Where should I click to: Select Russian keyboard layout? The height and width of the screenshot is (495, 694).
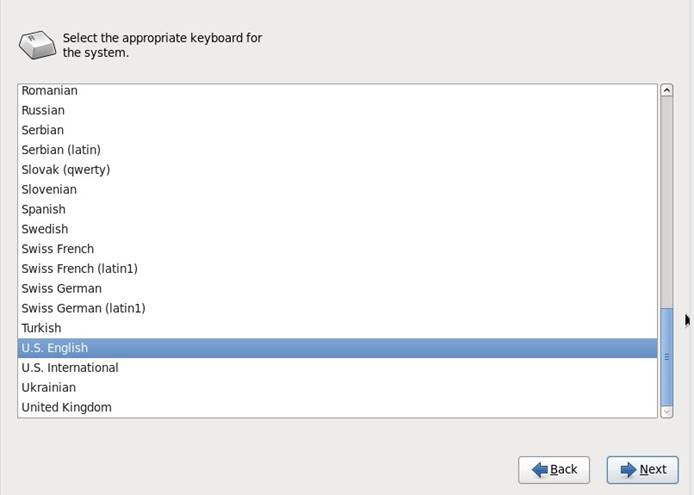tap(43, 110)
